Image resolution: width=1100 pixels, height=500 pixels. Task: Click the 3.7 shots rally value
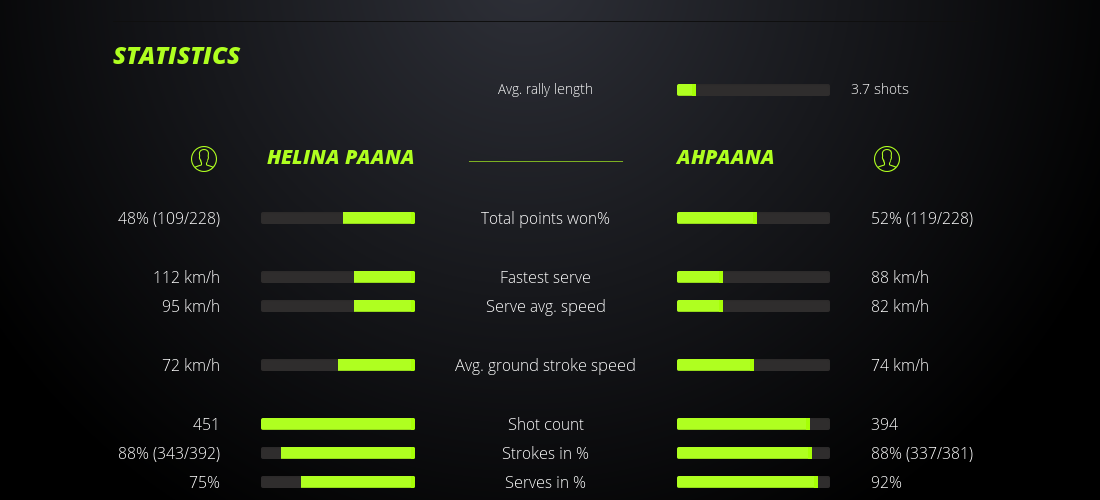880,89
